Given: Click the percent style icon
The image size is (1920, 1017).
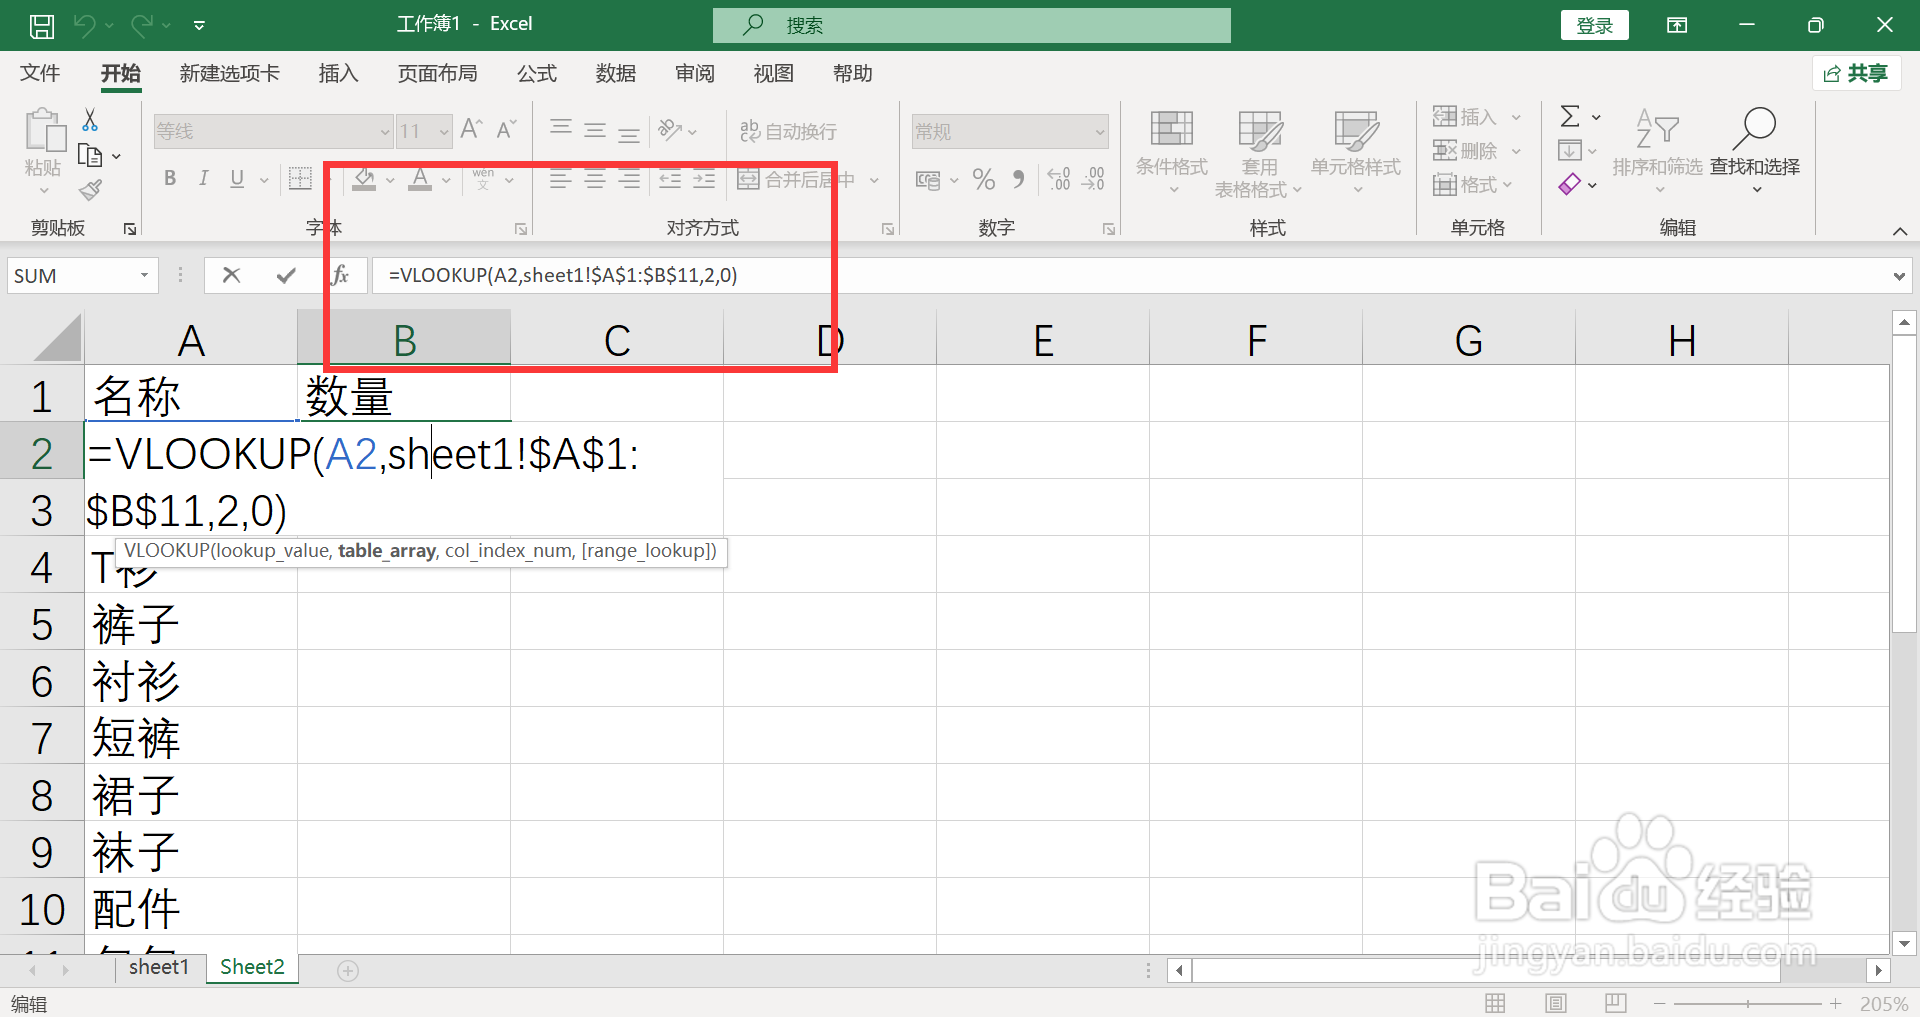Looking at the screenshot, I should [984, 180].
